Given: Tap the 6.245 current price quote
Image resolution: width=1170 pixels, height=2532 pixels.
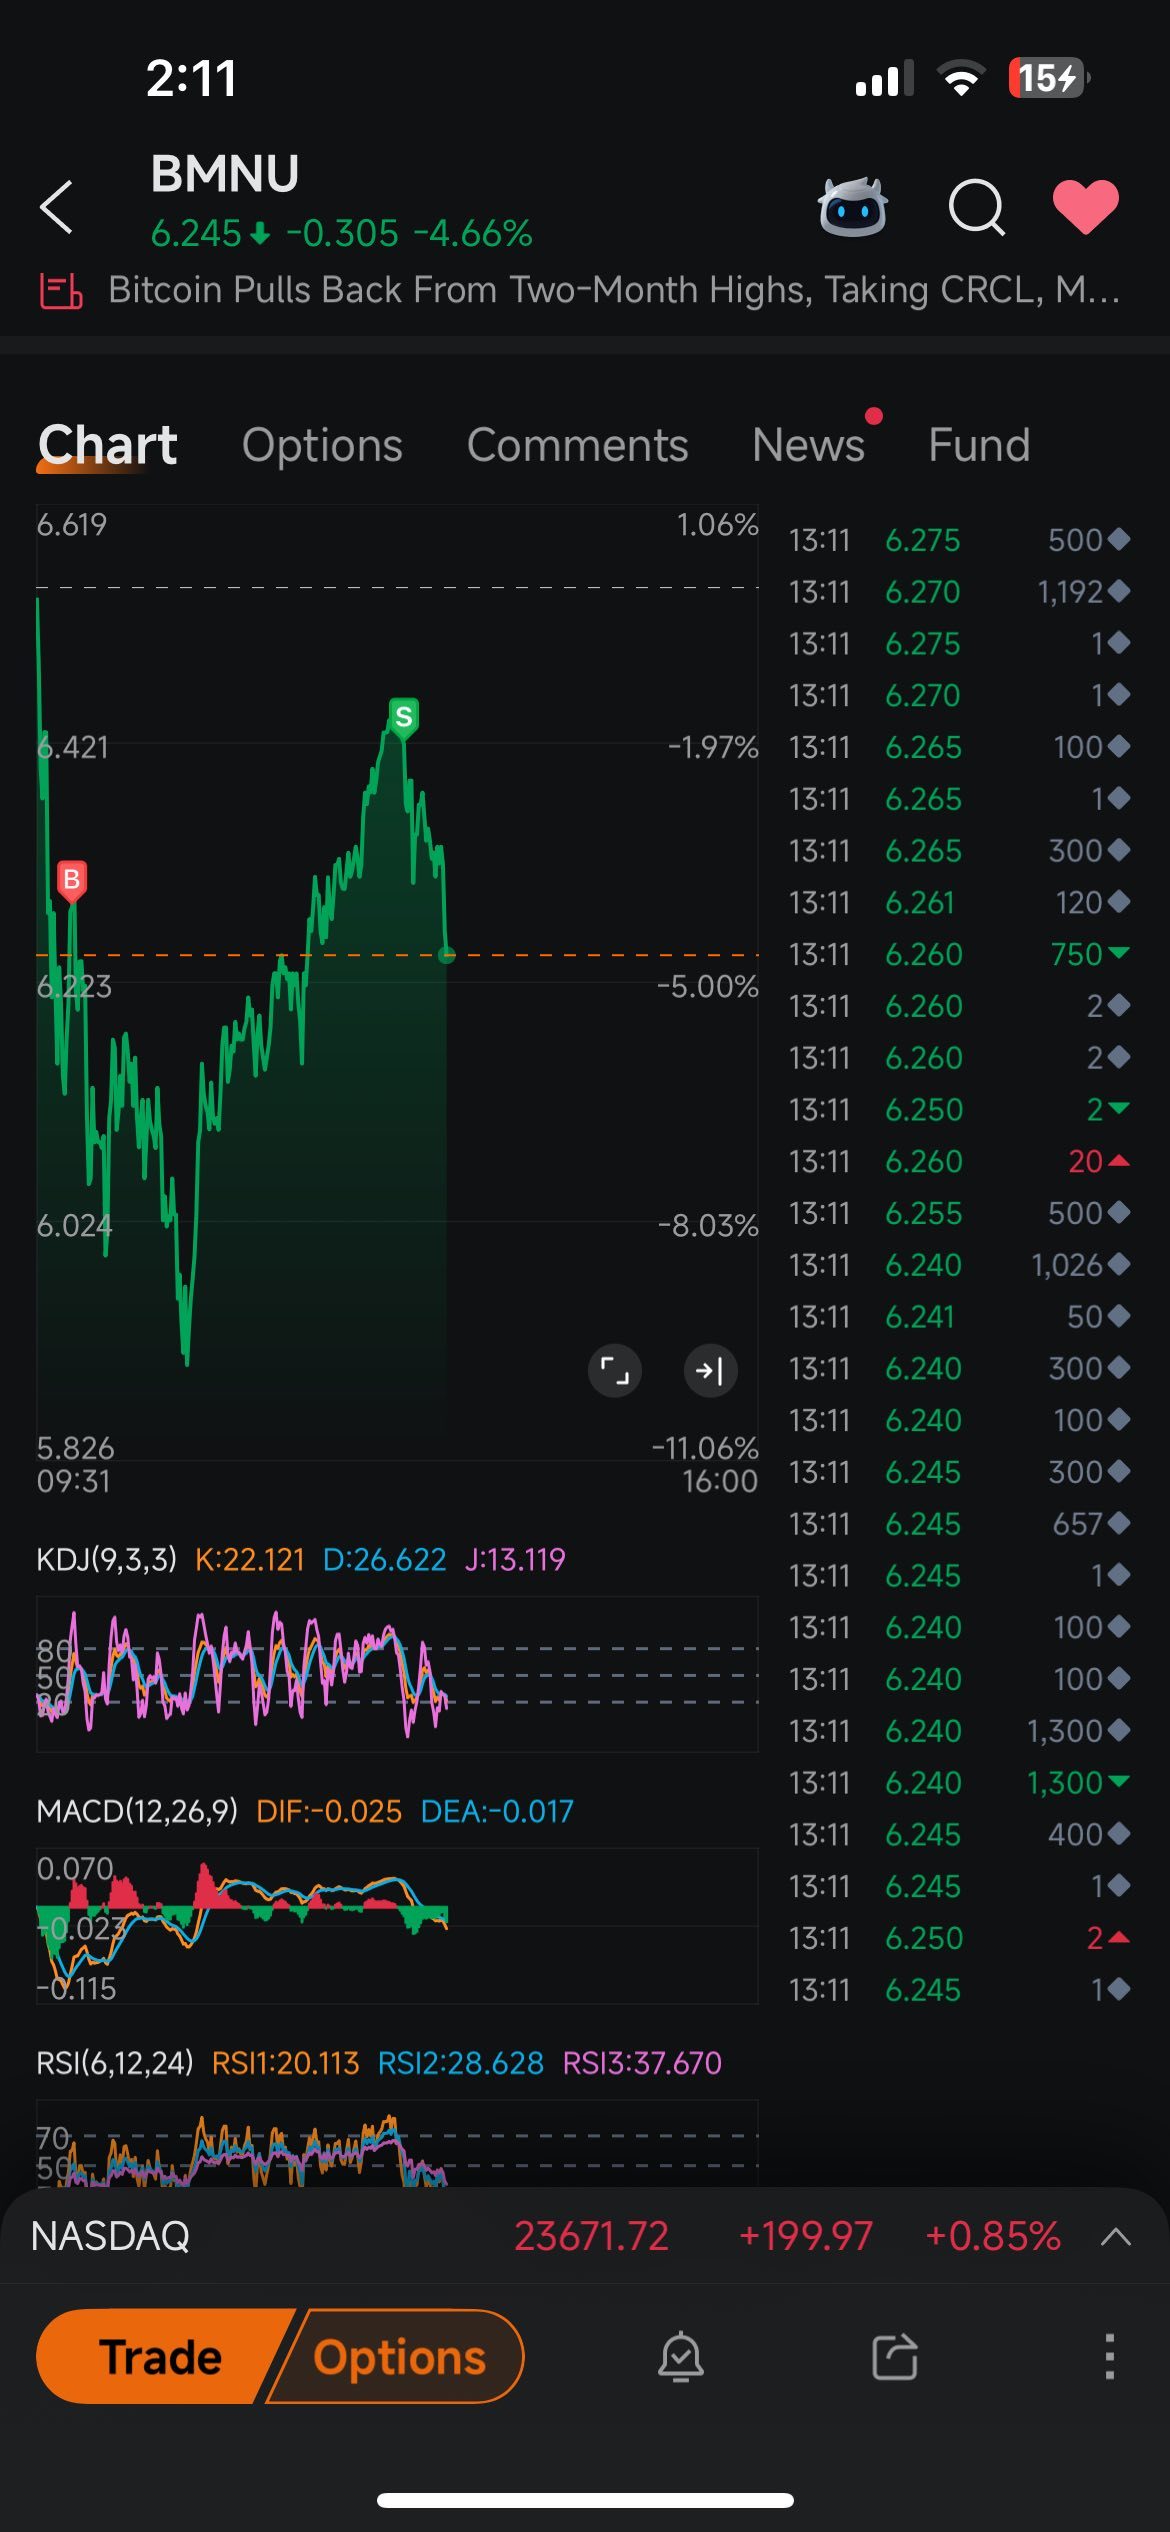Looking at the screenshot, I should (x=196, y=234).
